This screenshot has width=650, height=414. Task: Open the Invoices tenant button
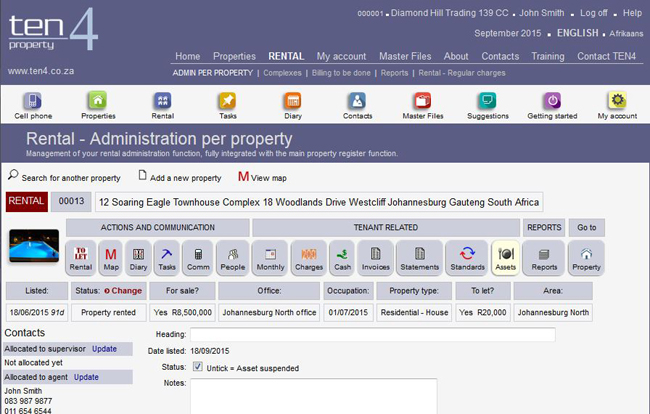[376, 258]
